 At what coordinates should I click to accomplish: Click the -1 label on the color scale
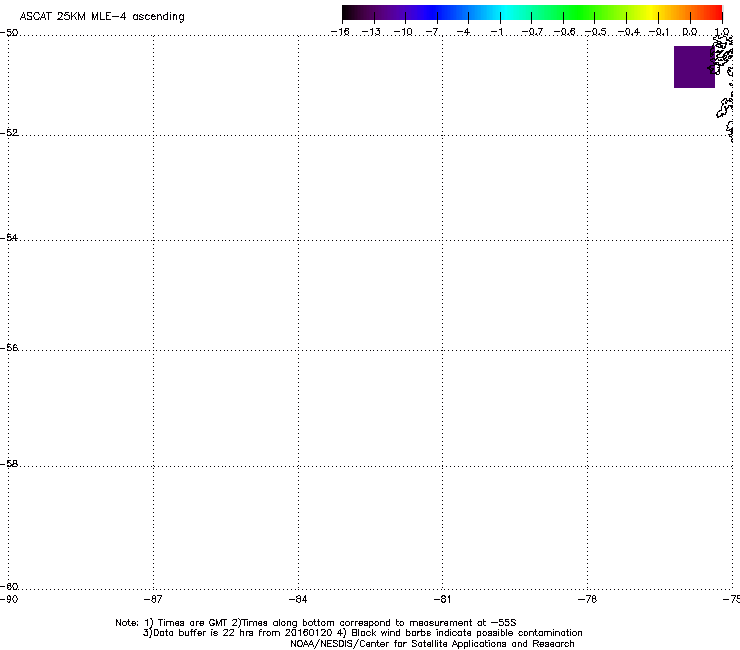496,32
